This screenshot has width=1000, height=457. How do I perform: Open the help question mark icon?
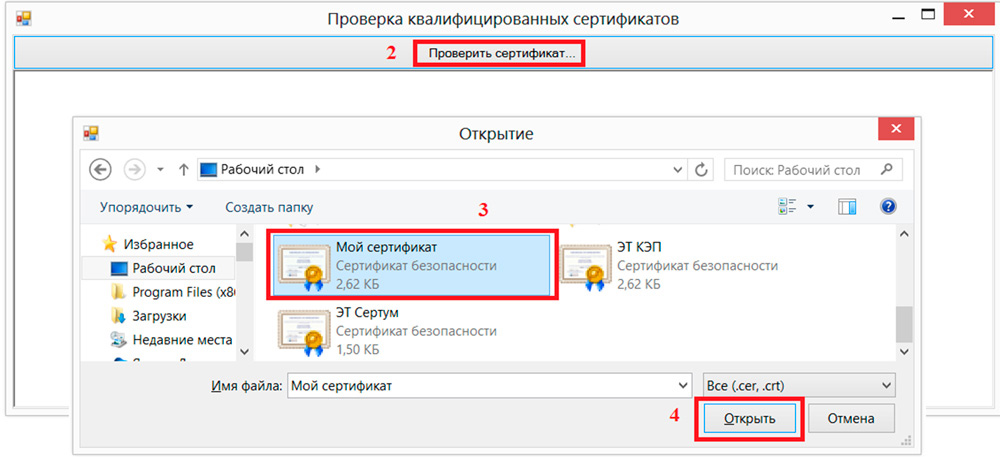888,207
